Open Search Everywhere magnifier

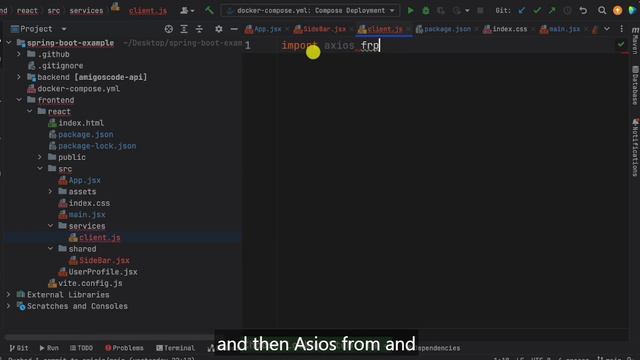tap(602, 10)
